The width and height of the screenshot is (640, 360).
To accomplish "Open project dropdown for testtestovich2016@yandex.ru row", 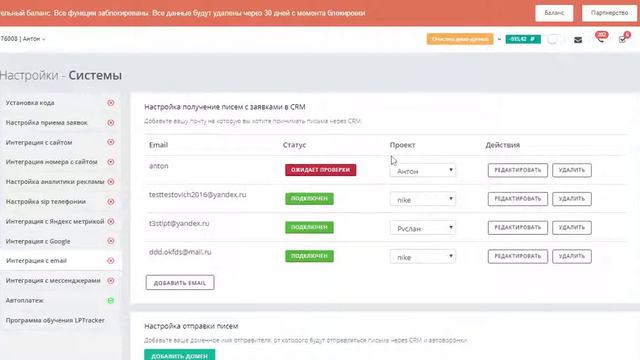I will pos(422,199).
